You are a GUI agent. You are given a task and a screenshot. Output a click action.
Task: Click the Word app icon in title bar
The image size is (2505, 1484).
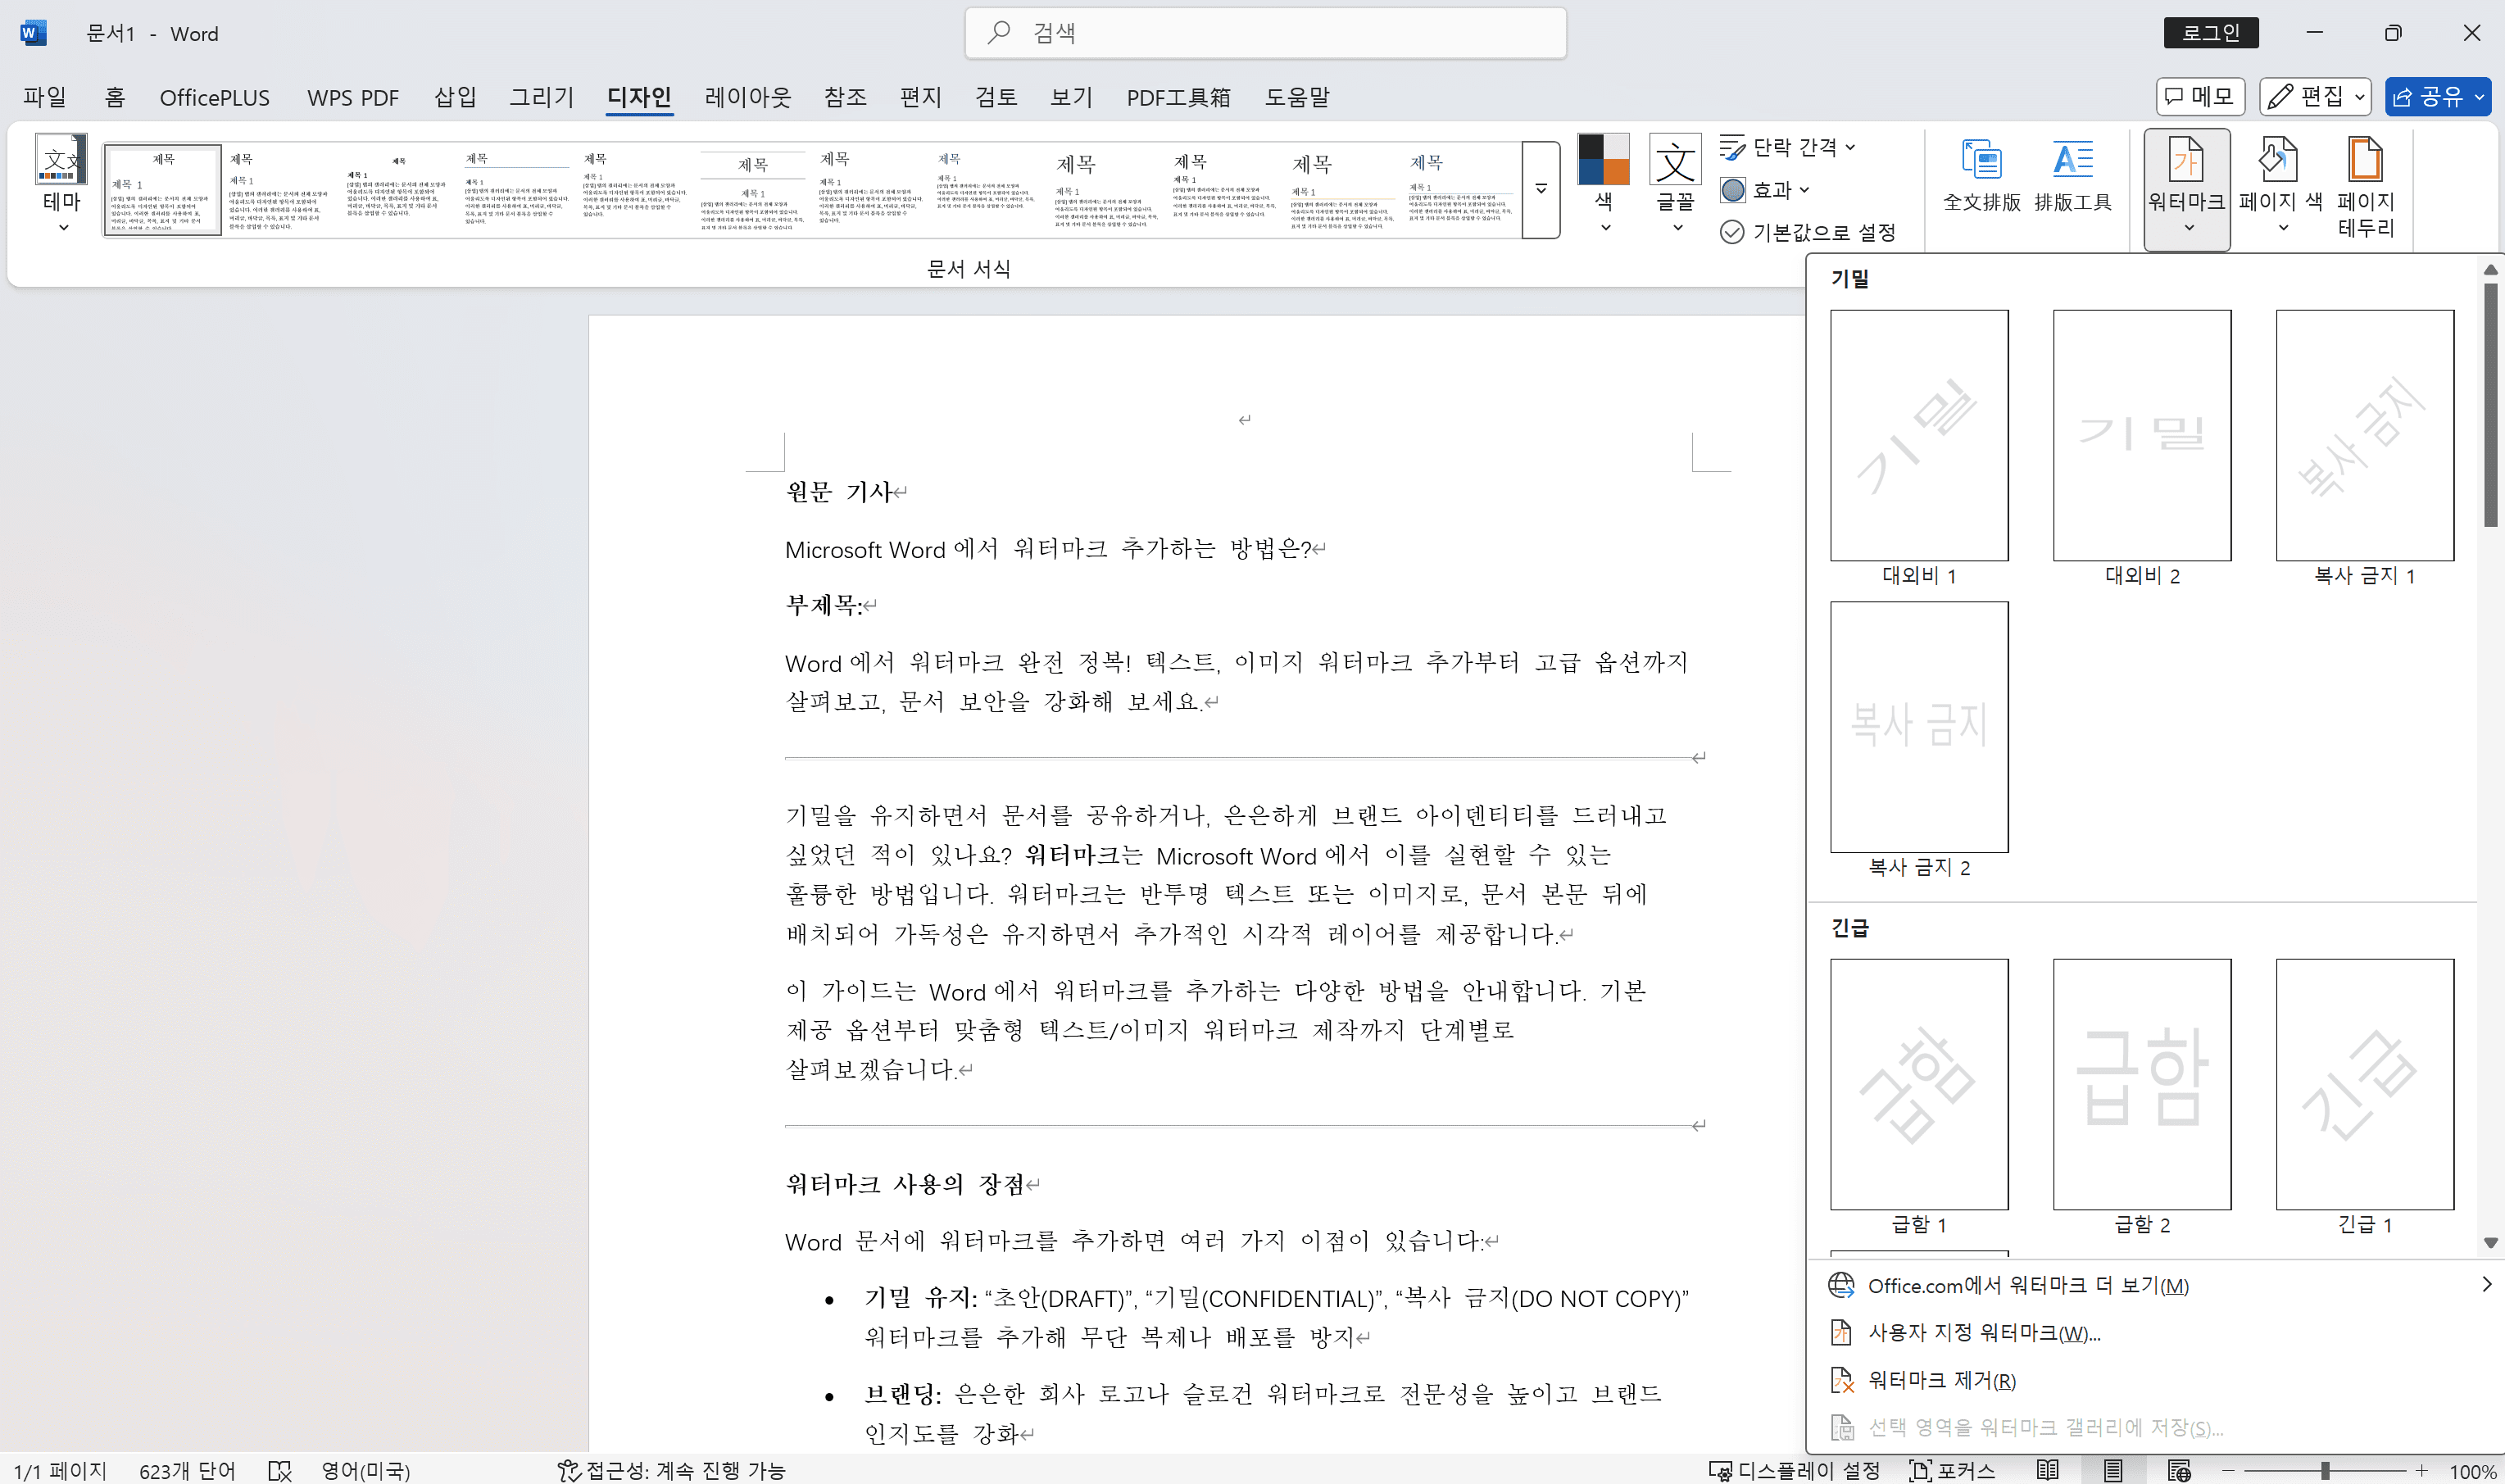(32, 33)
